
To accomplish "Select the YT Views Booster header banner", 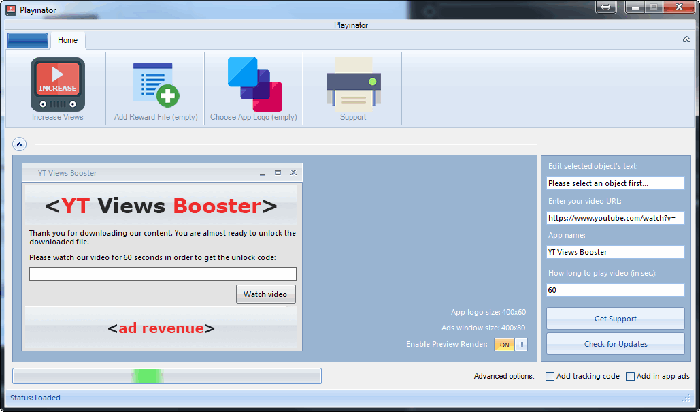I will pos(161,206).
